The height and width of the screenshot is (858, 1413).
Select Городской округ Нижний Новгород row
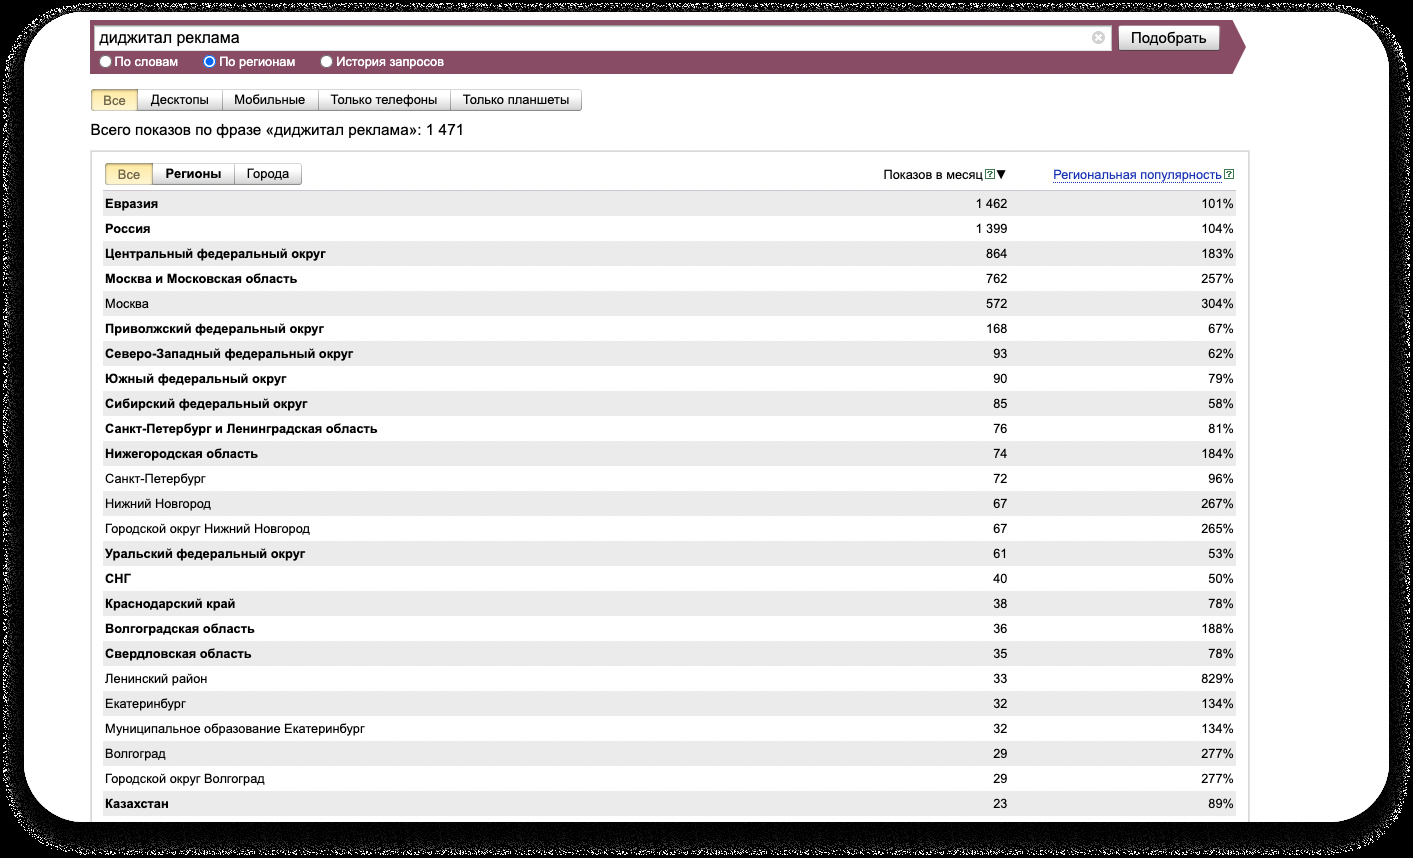click(x=670, y=529)
